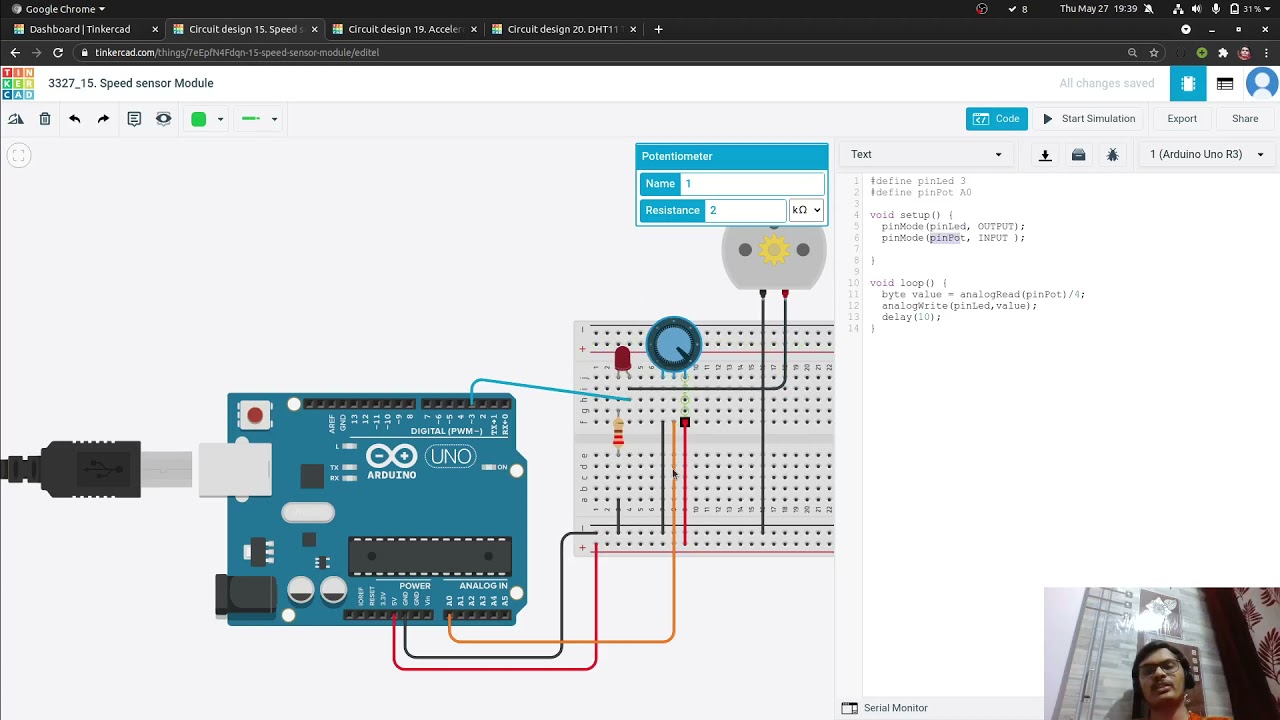The width and height of the screenshot is (1280, 720).
Task: Open the kΩ resistance unit dropdown
Action: tap(806, 211)
